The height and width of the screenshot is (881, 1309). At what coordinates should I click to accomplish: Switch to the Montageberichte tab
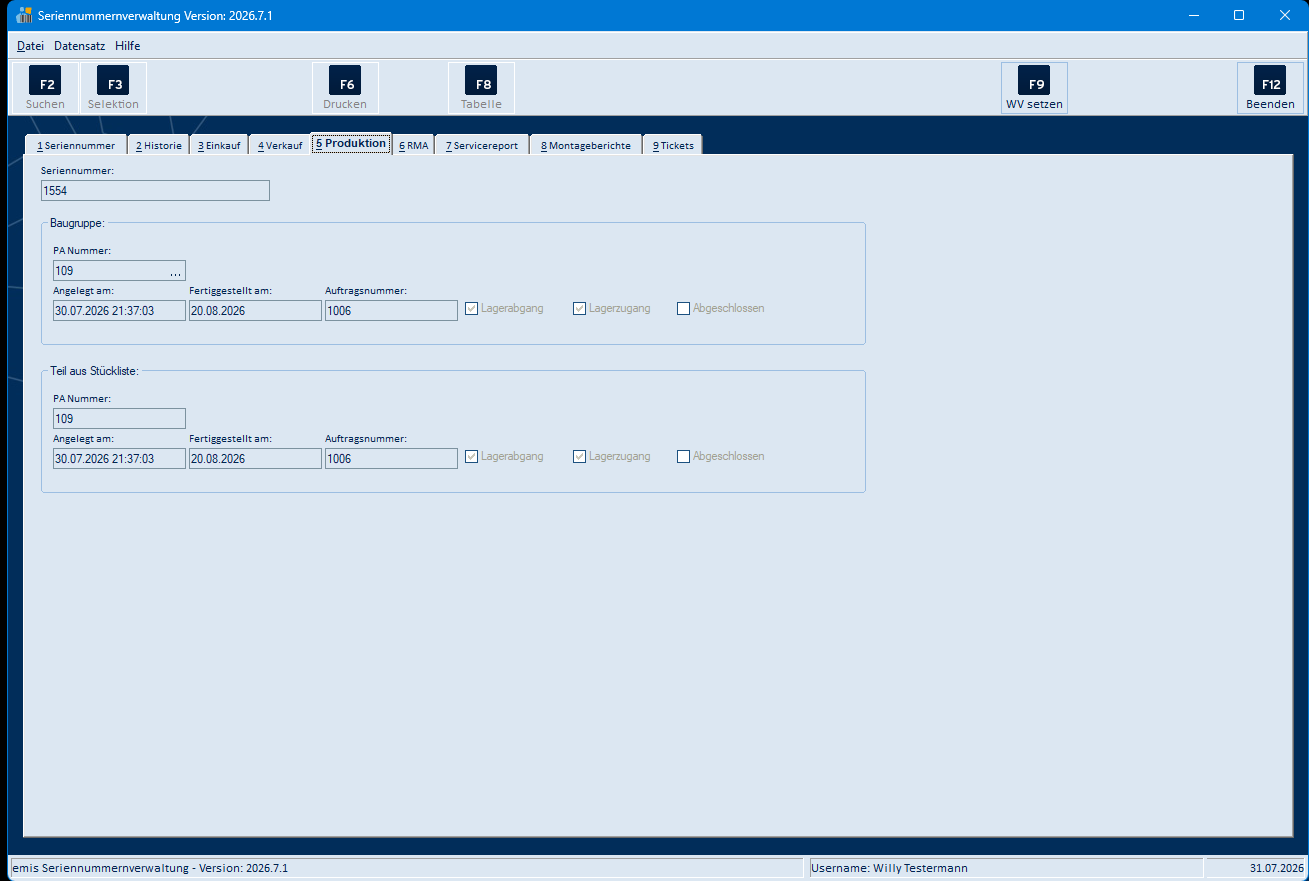(586, 145)
